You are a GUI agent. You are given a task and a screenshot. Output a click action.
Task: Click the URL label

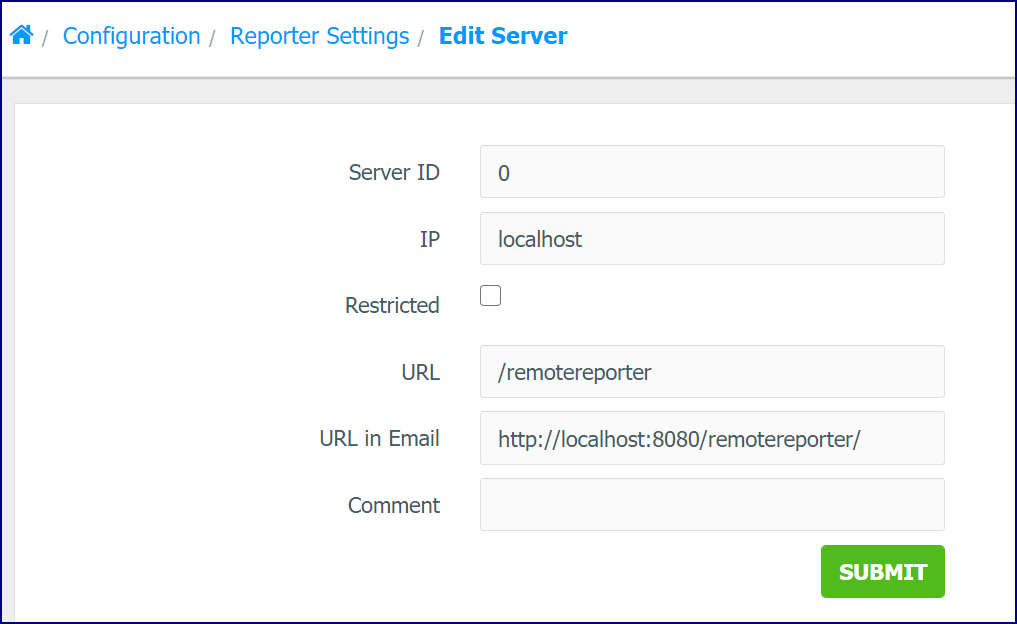point(420,372)
